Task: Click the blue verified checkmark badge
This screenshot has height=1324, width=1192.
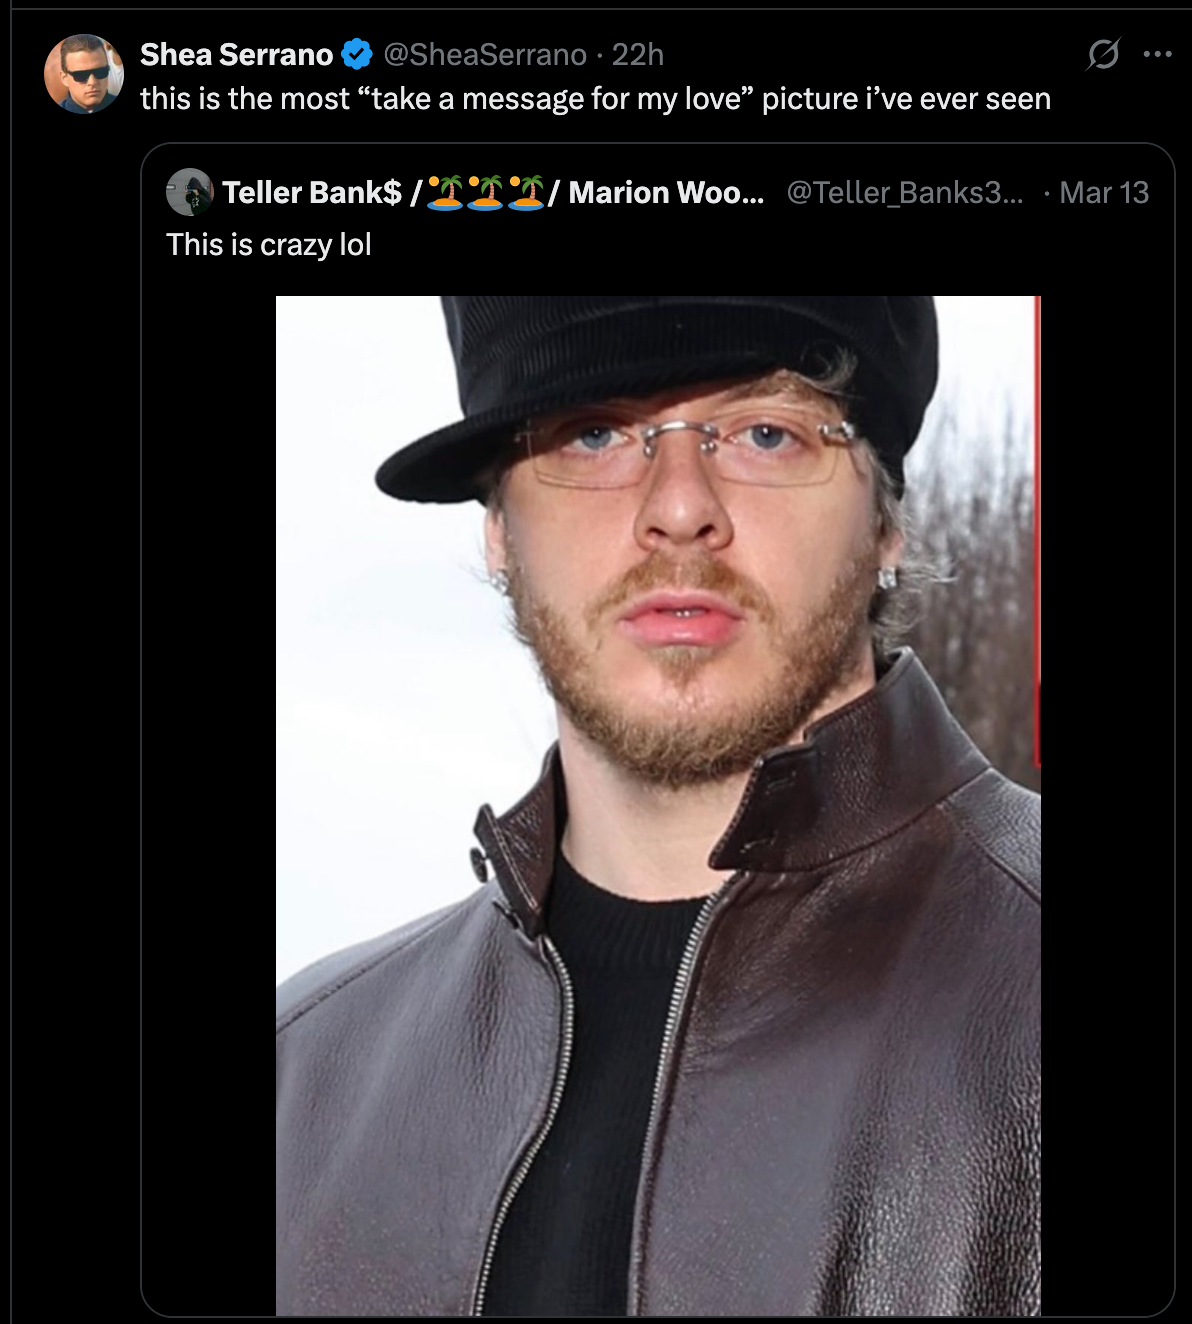Action: coord(357,54)
